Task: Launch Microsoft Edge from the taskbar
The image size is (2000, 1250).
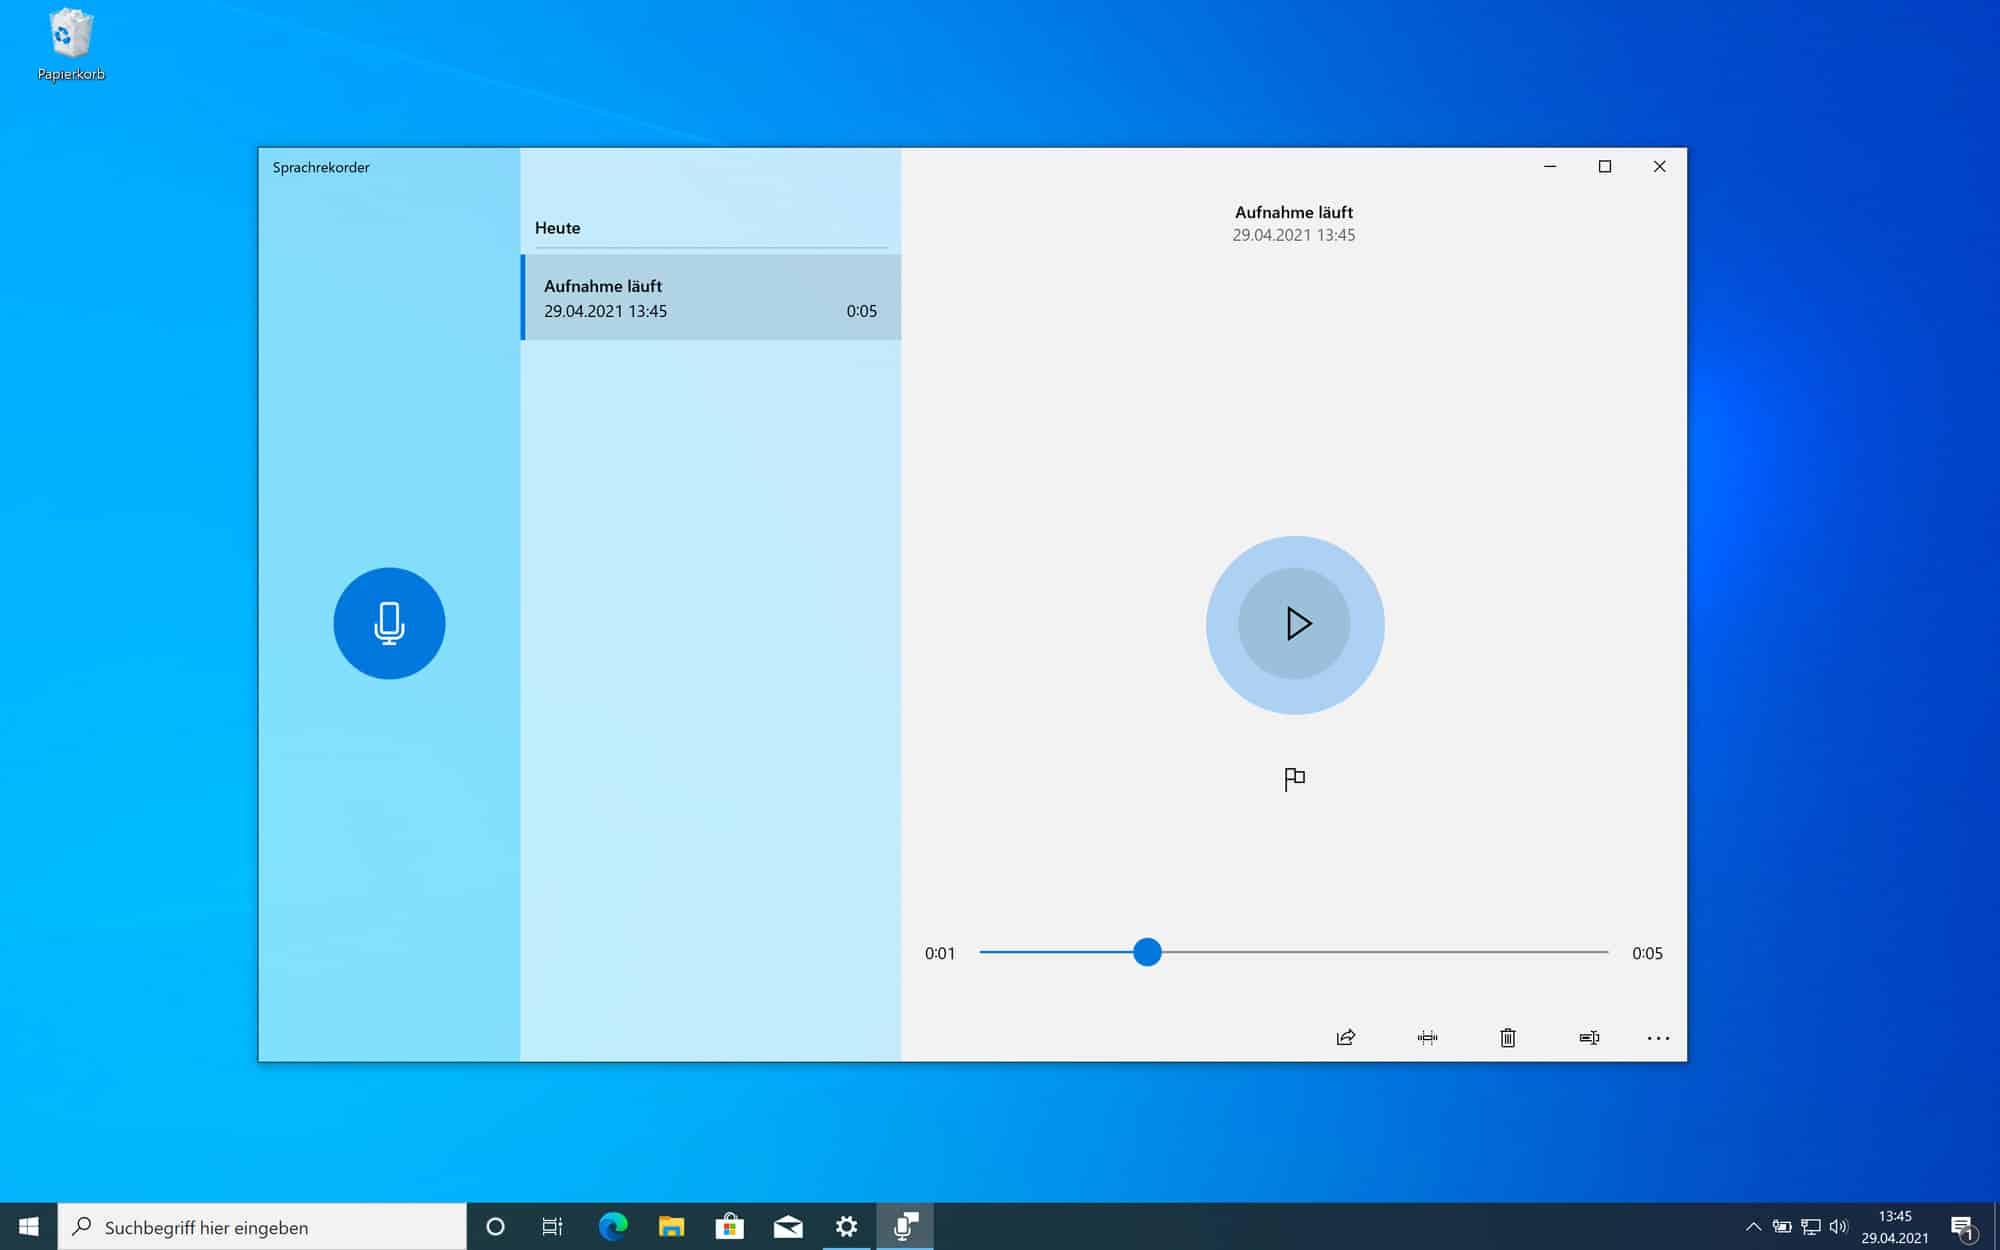Action: (x=613, y=1226)
